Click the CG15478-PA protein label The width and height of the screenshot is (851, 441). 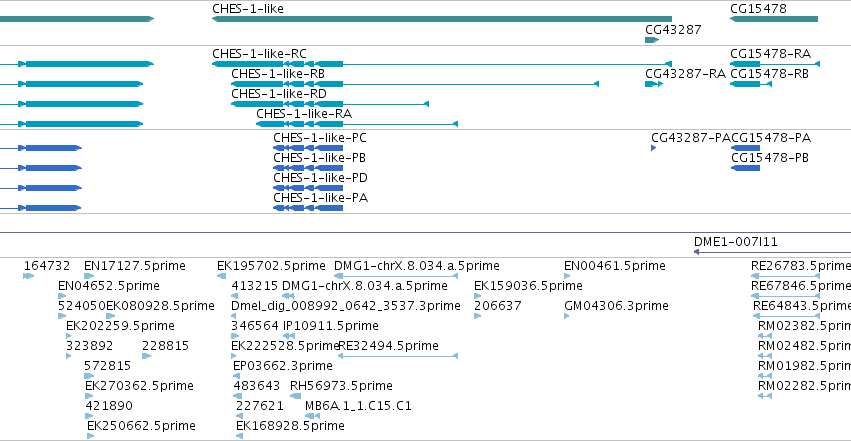click(771, 138)
